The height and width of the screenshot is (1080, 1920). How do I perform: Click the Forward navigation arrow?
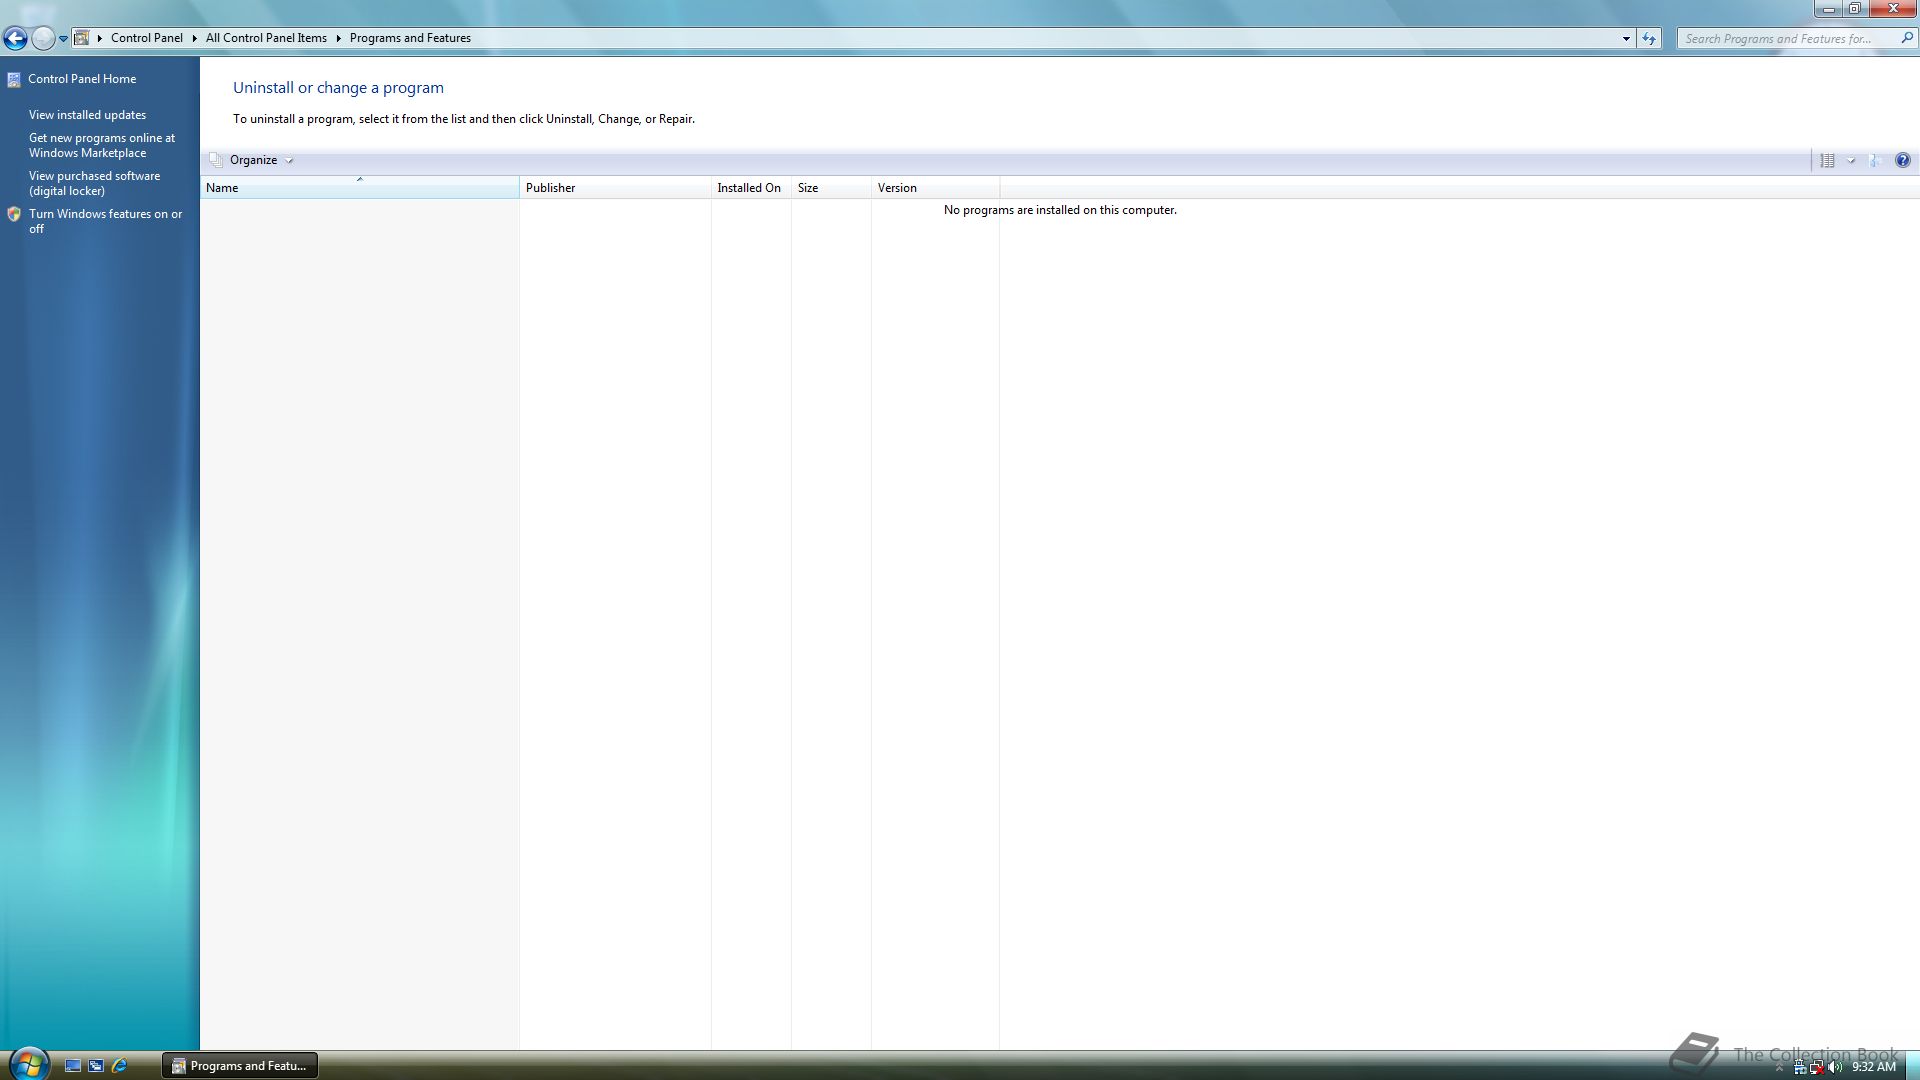pyautogui.click(x=43, y=38)
